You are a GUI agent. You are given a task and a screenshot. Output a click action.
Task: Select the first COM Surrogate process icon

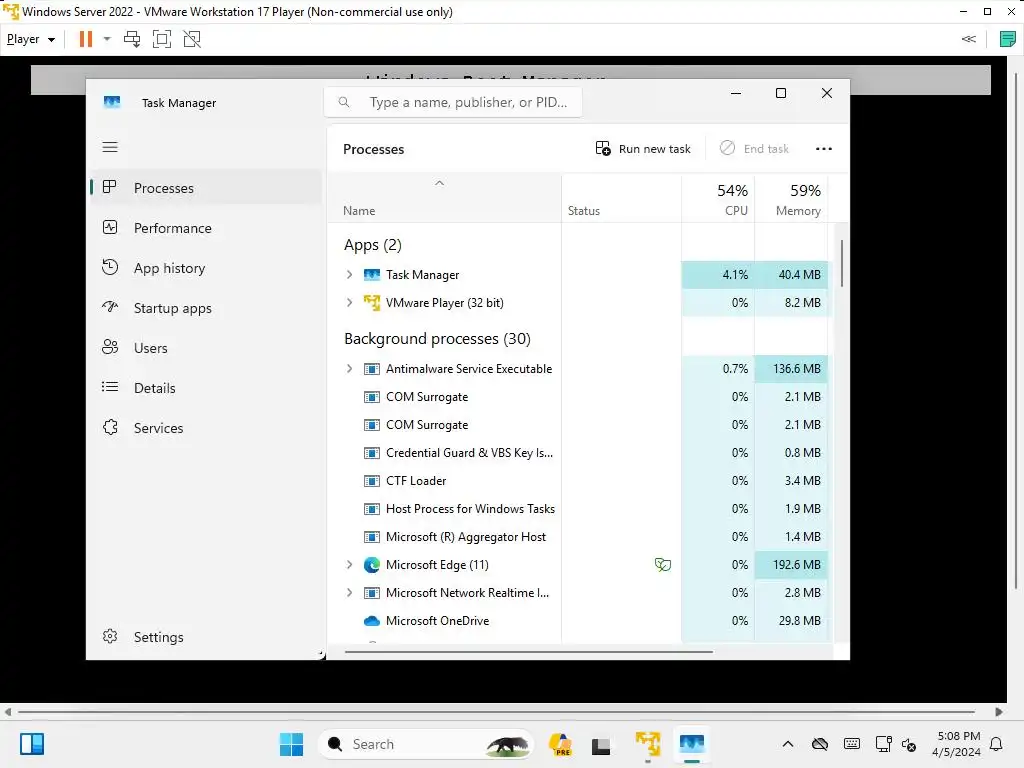tap(372, 397)
